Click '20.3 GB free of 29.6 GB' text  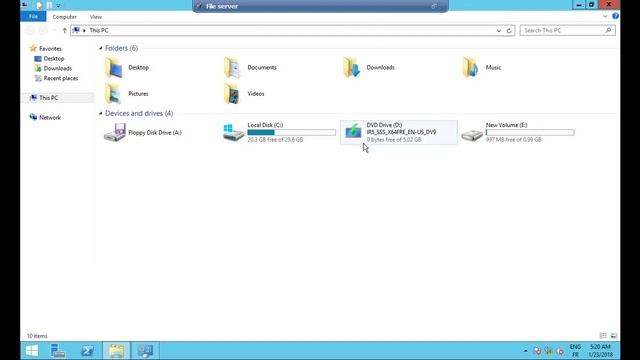275,140
